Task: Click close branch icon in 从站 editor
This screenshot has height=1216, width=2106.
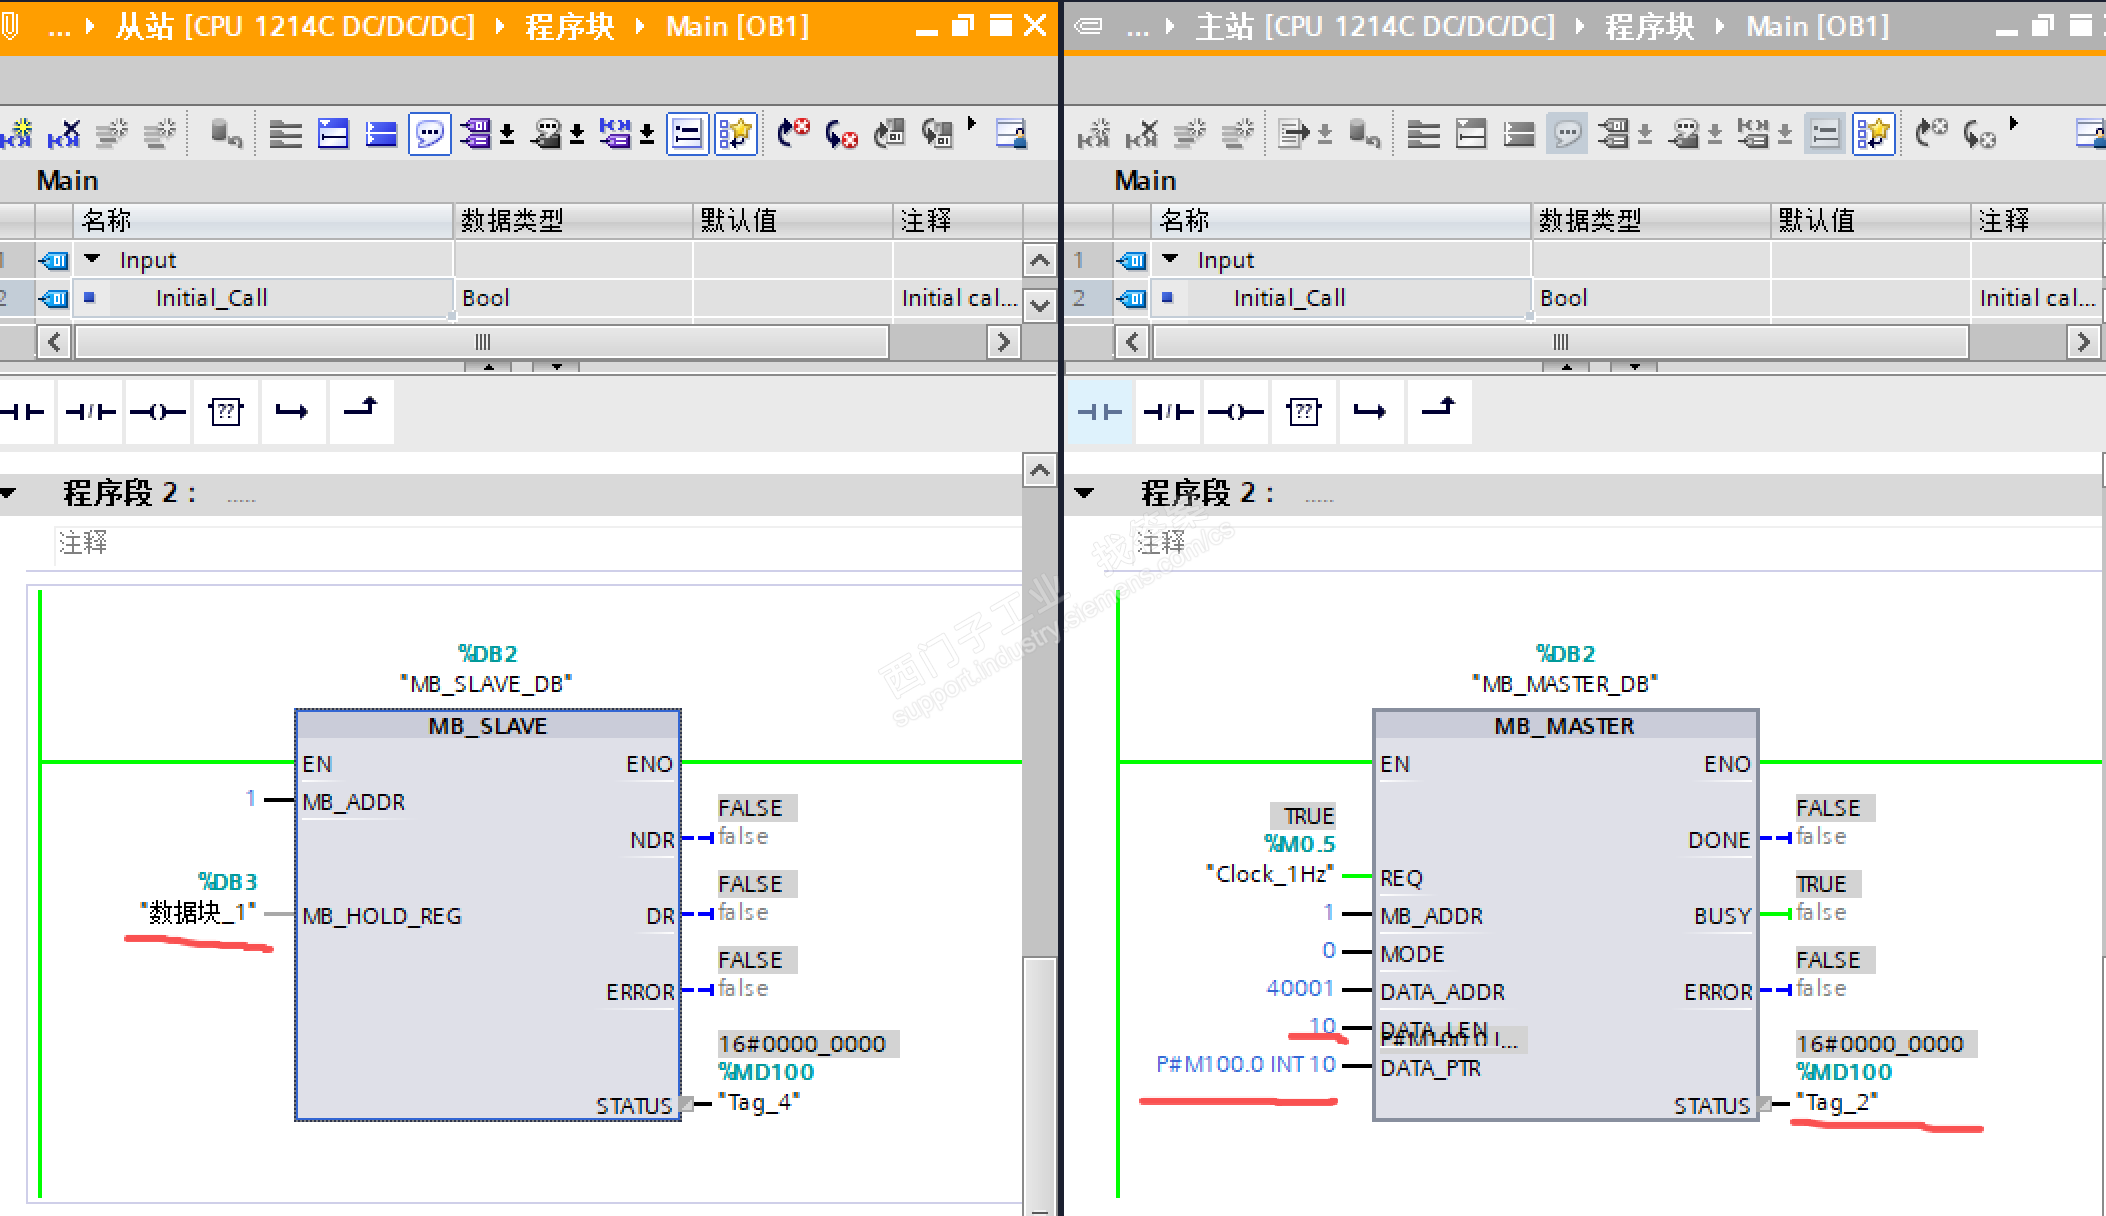Action: 360,409
